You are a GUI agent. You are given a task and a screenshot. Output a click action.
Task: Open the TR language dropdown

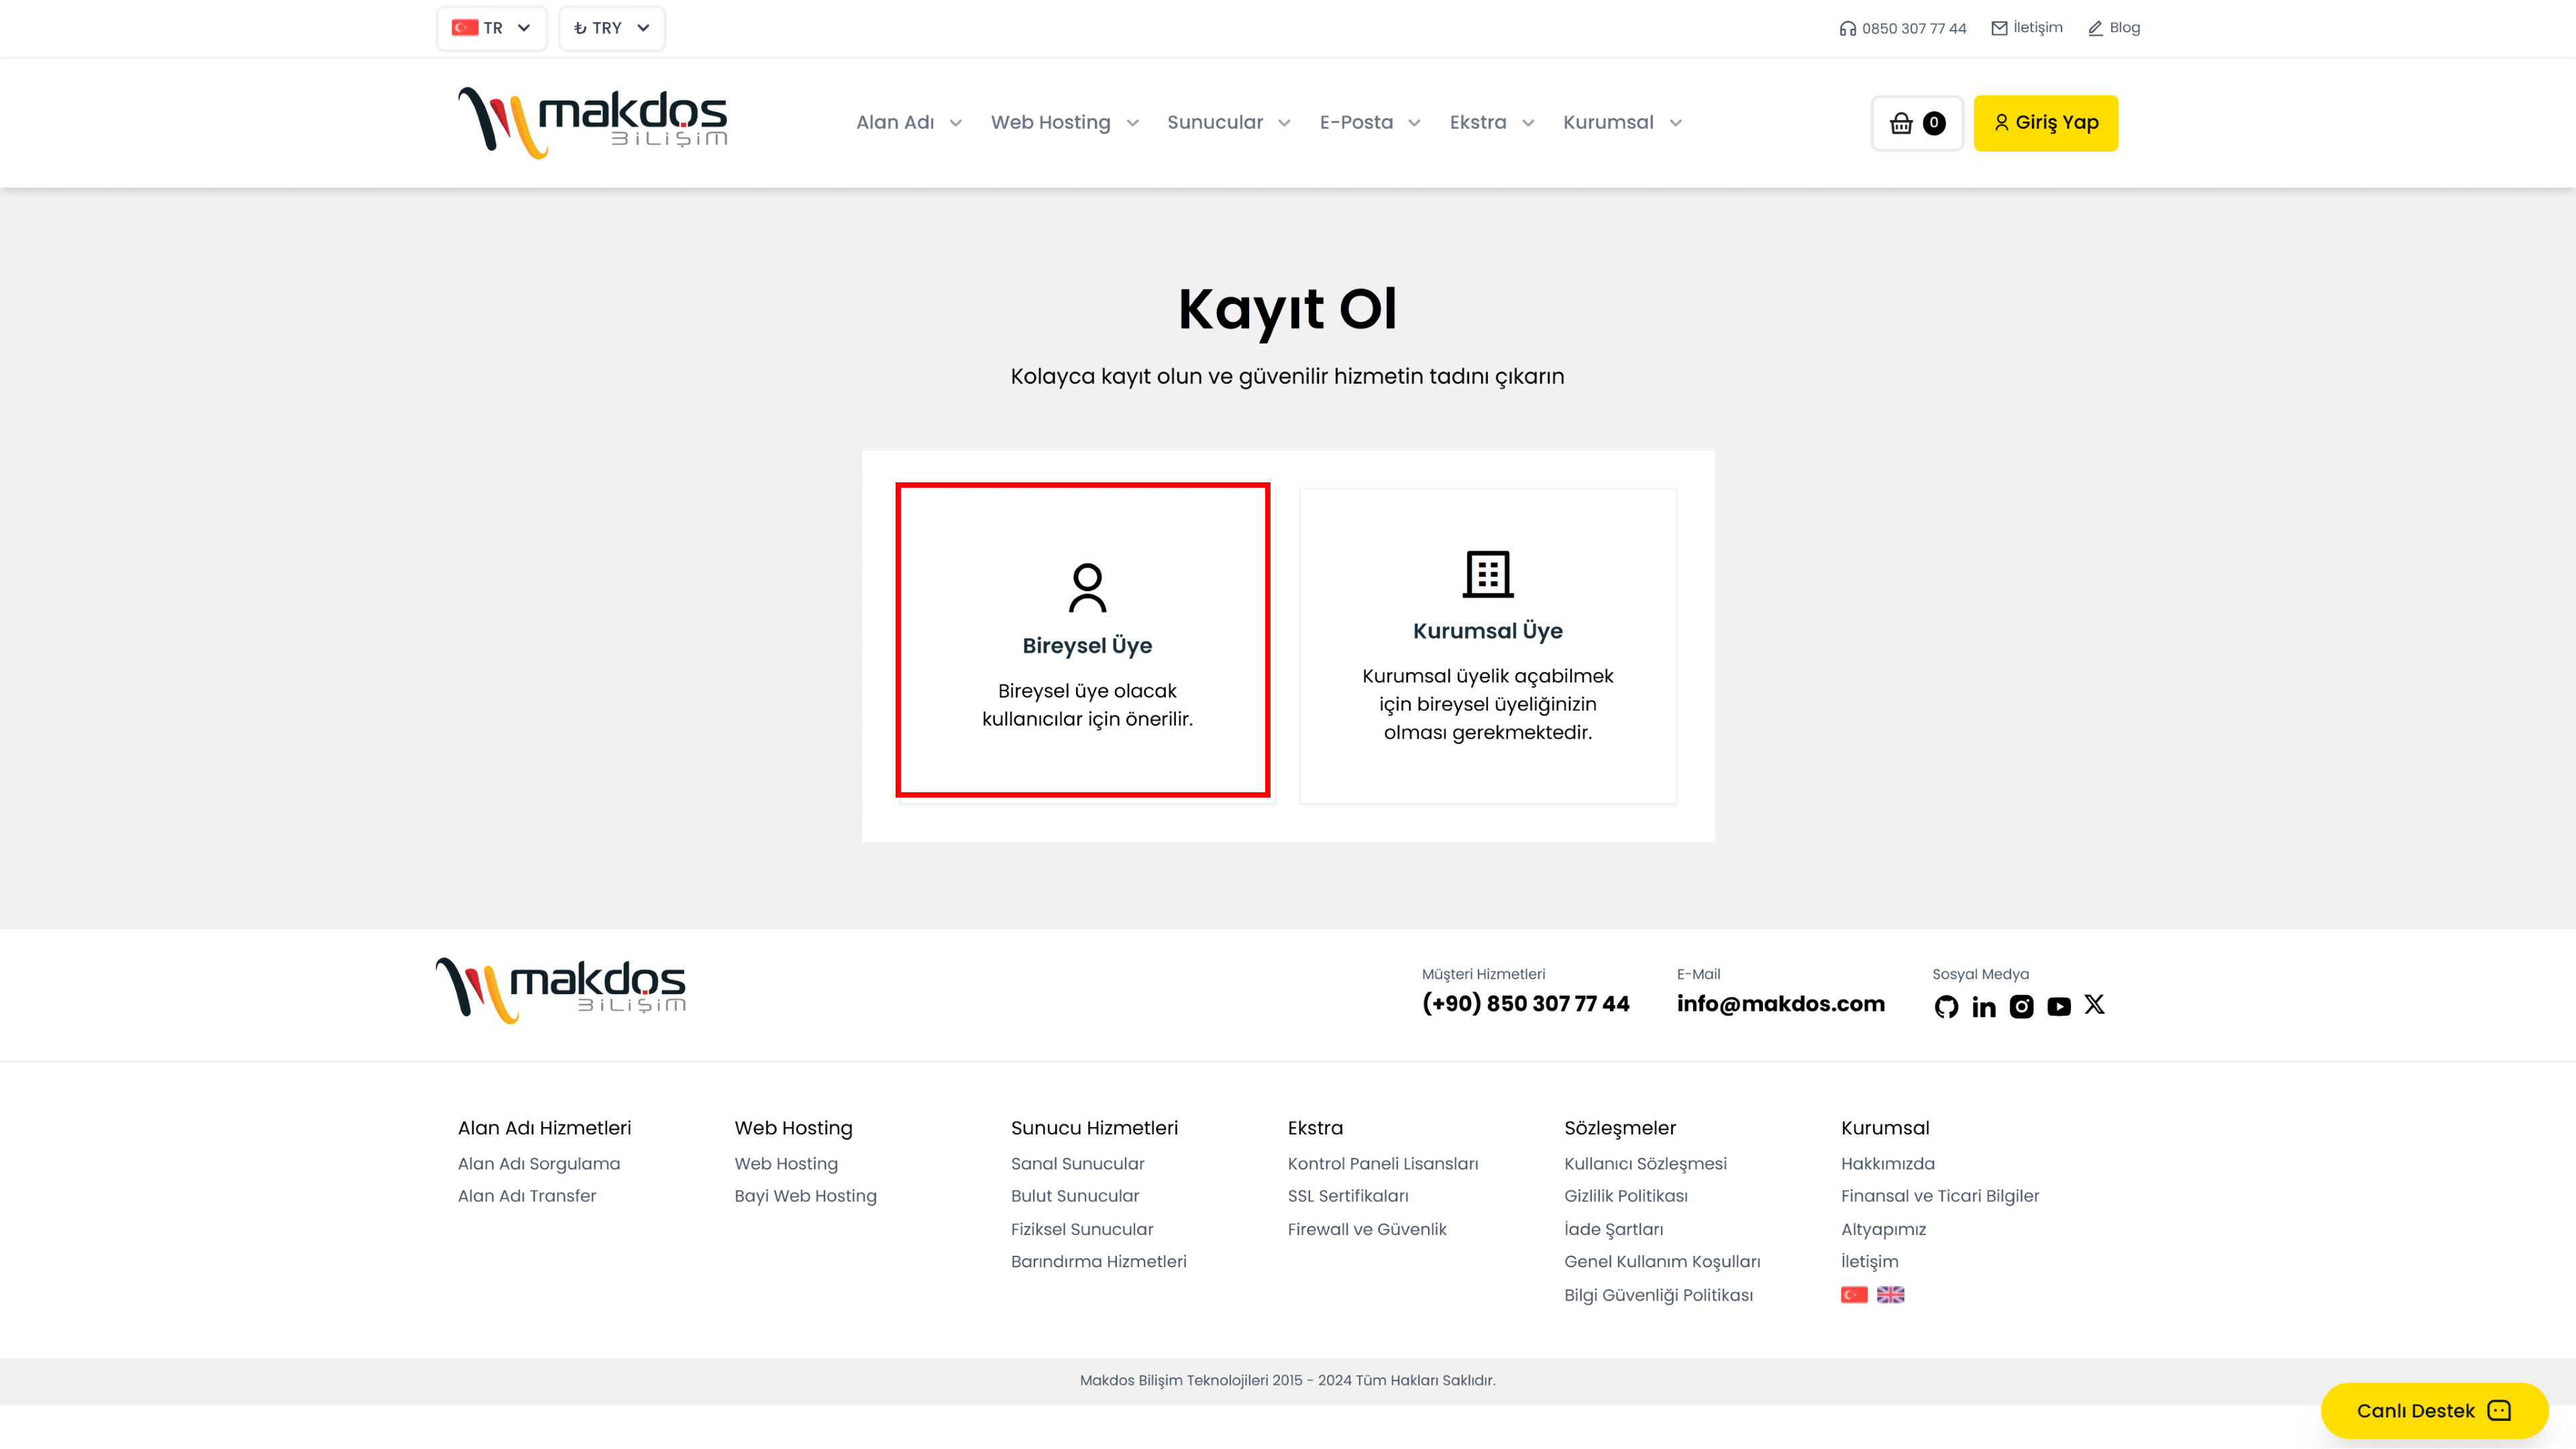(x=491, y=28)
